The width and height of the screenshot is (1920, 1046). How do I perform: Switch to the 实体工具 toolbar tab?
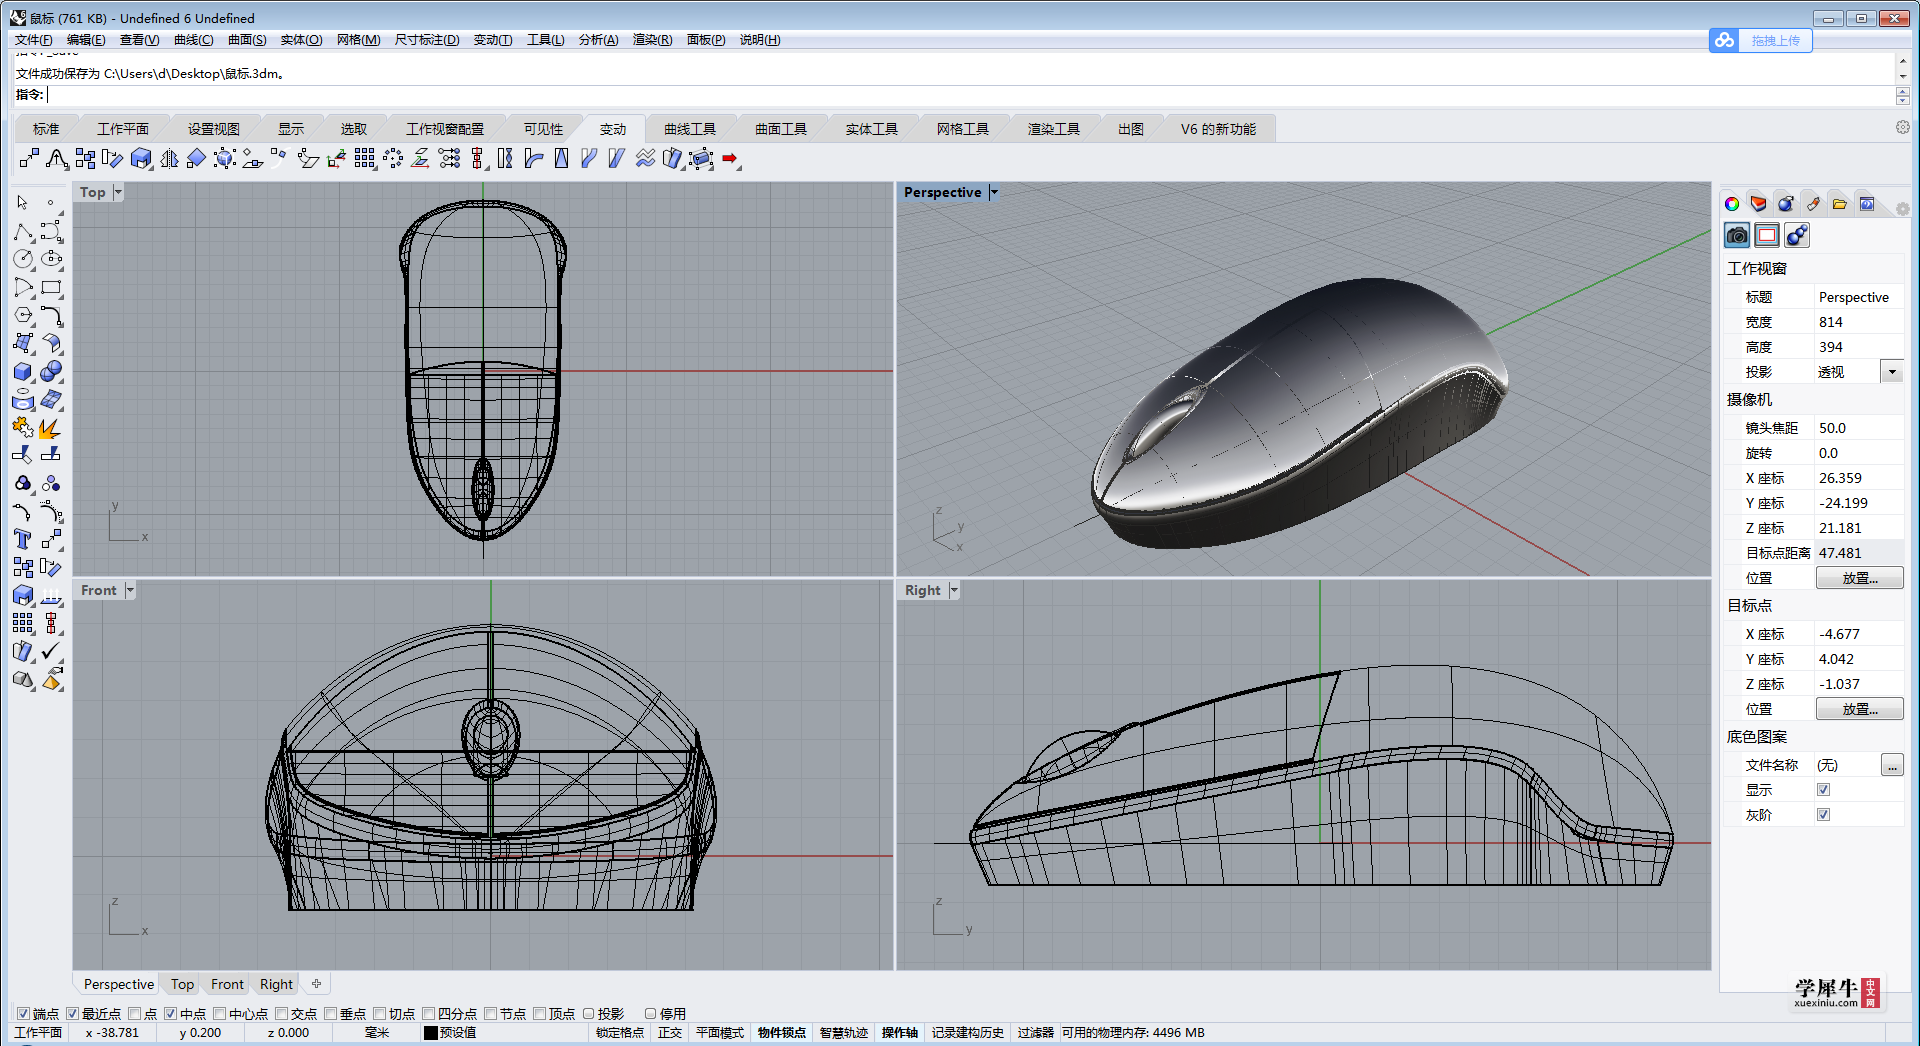tap(871, 129)
